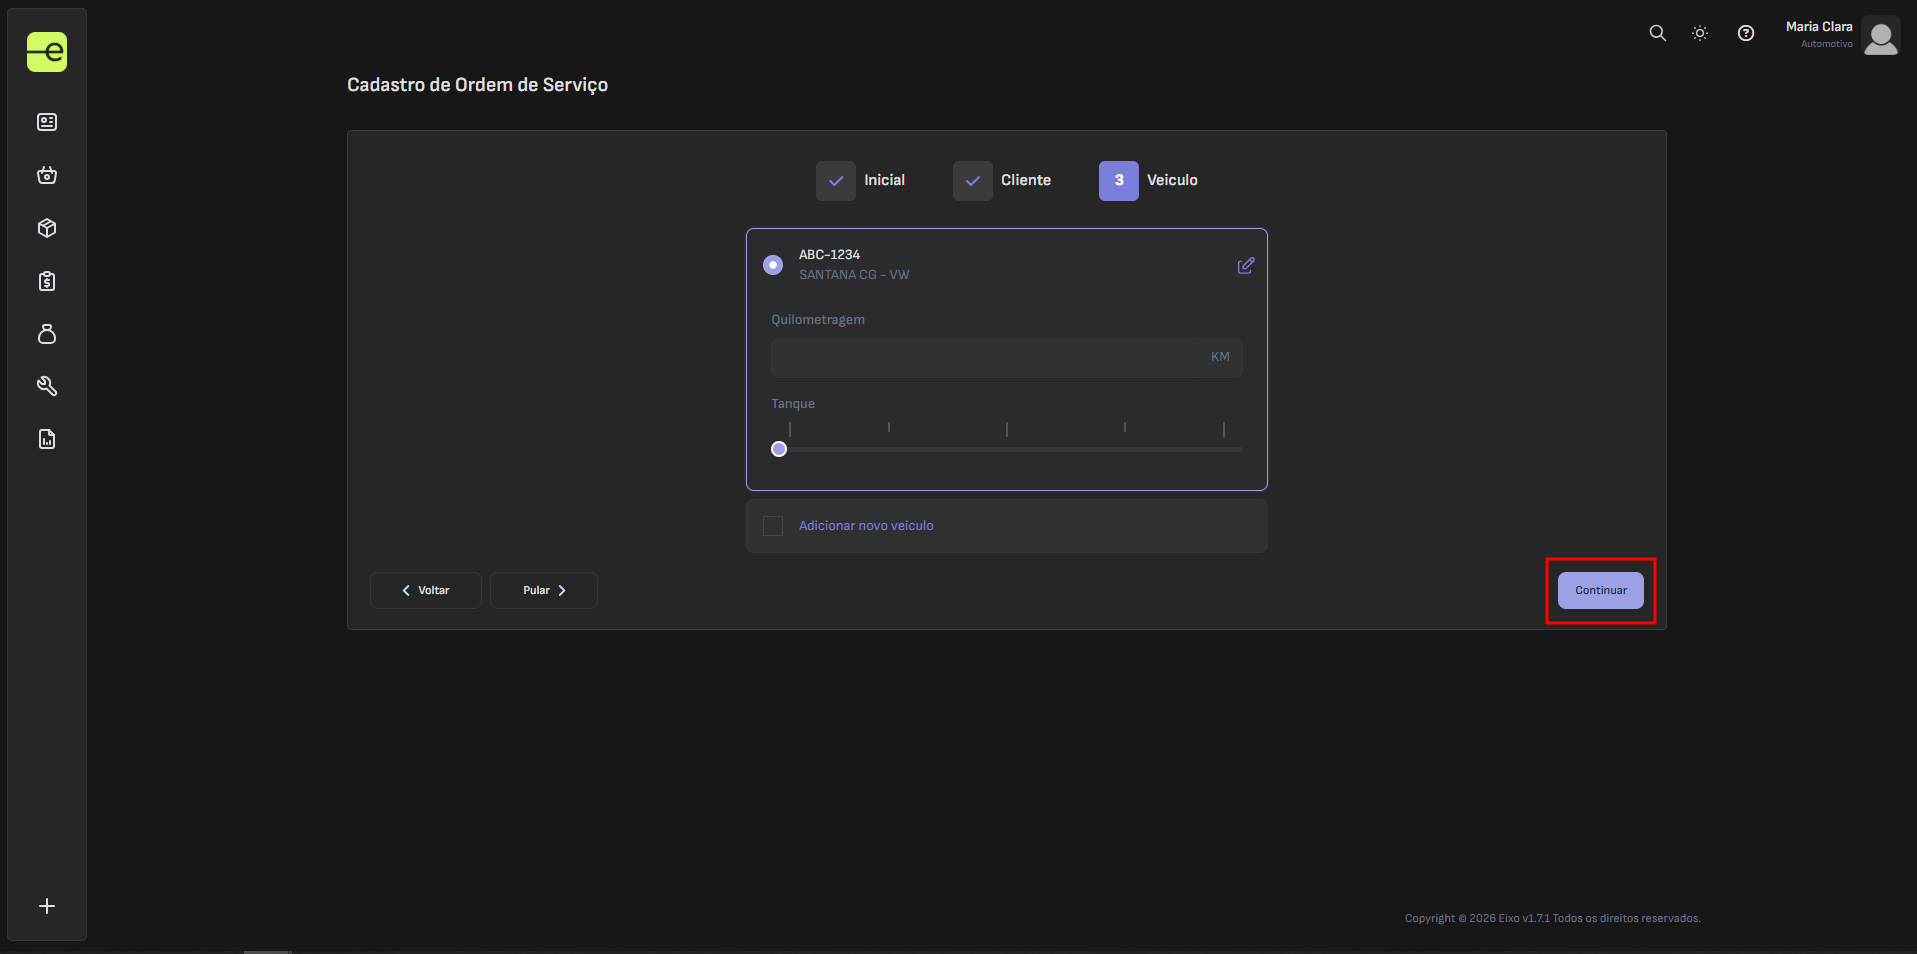The height and width of the screenshot is (954, 1917).
Task: Click the Tanque fuel level slider handle
Action: pyautogui.click(x=779, y=449)
